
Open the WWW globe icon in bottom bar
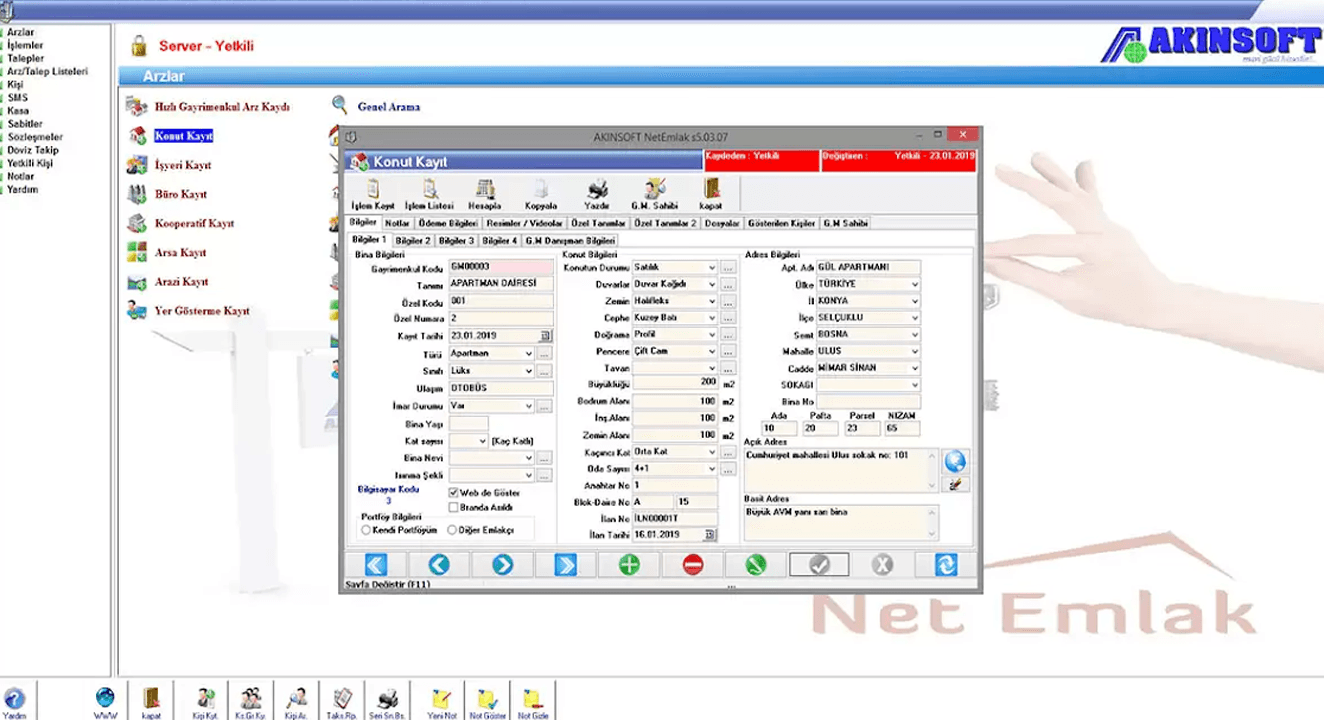tap(105, 702)
